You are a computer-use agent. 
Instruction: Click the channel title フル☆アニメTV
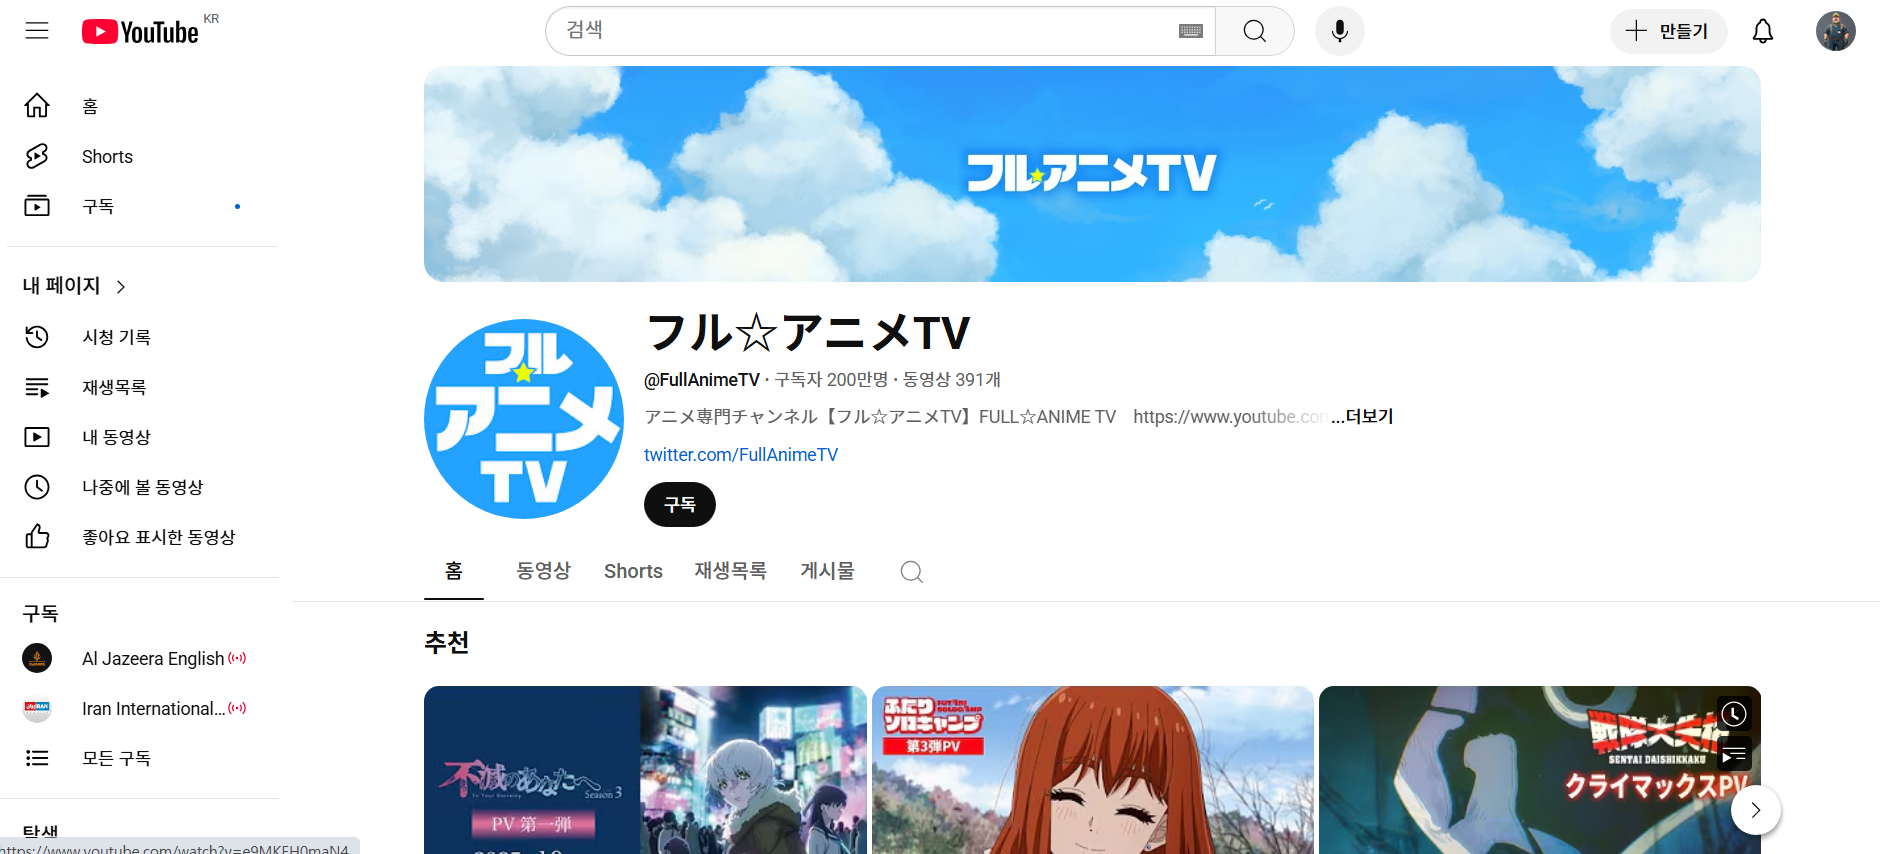tap(808, 333)
